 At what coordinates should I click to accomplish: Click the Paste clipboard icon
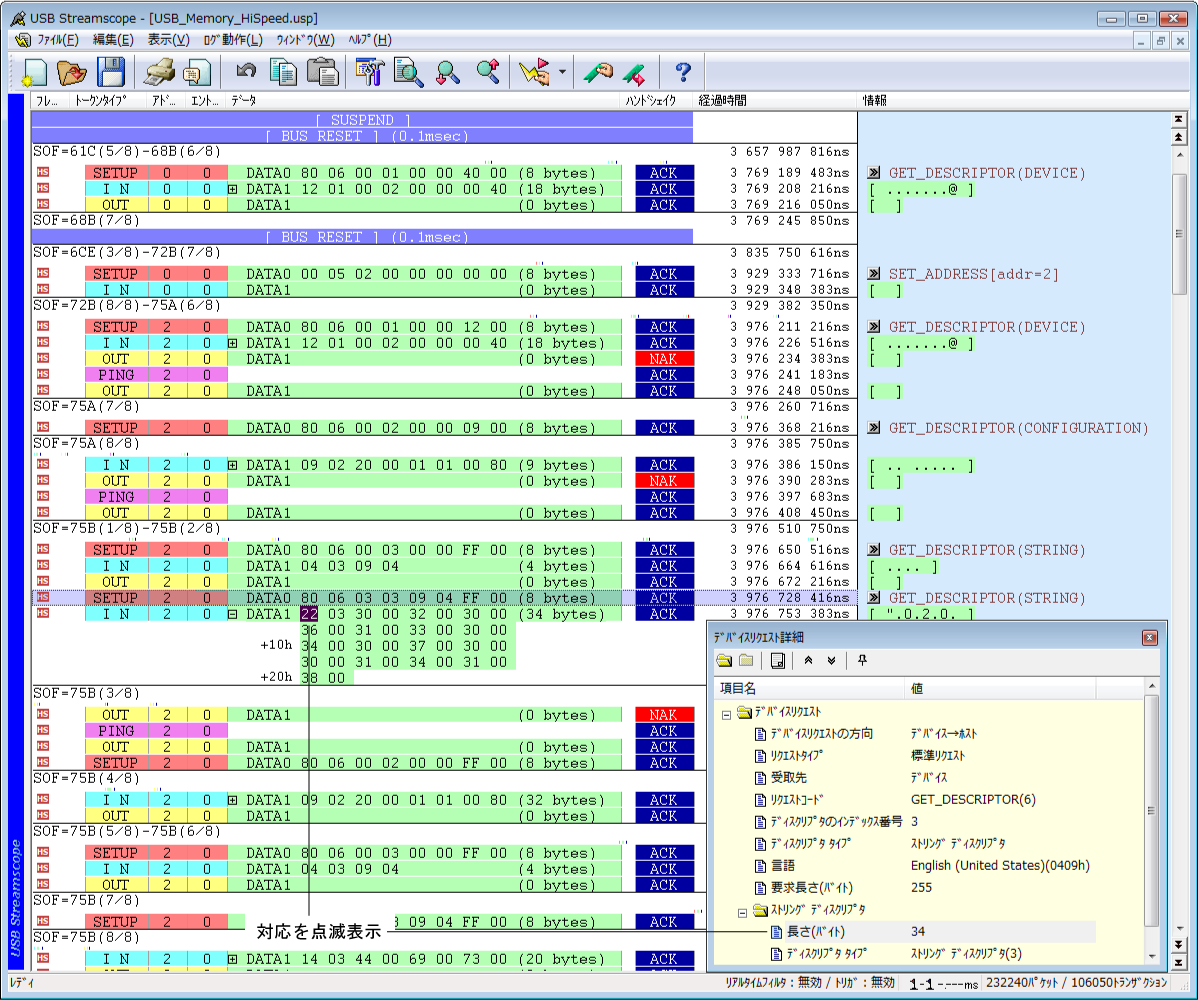pyautogui.click(x=322, y=73)
